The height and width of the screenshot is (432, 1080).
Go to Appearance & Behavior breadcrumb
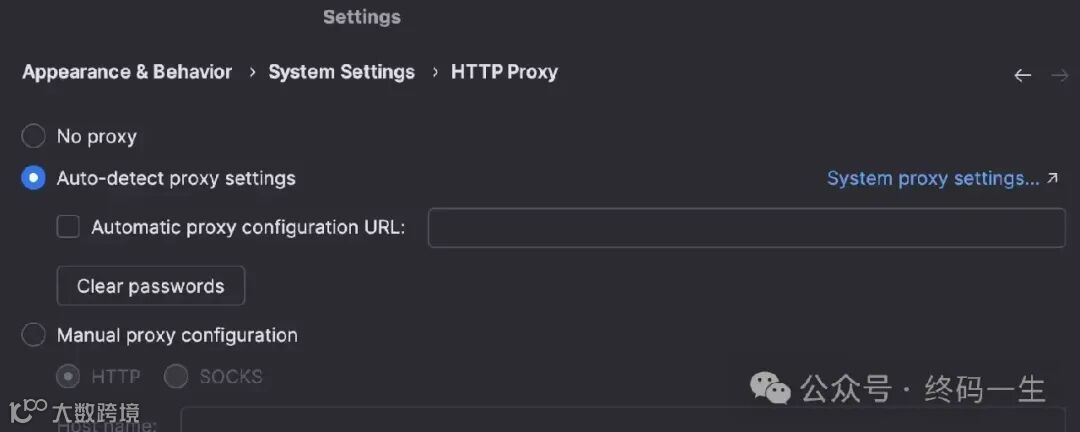tap(127, 72)
